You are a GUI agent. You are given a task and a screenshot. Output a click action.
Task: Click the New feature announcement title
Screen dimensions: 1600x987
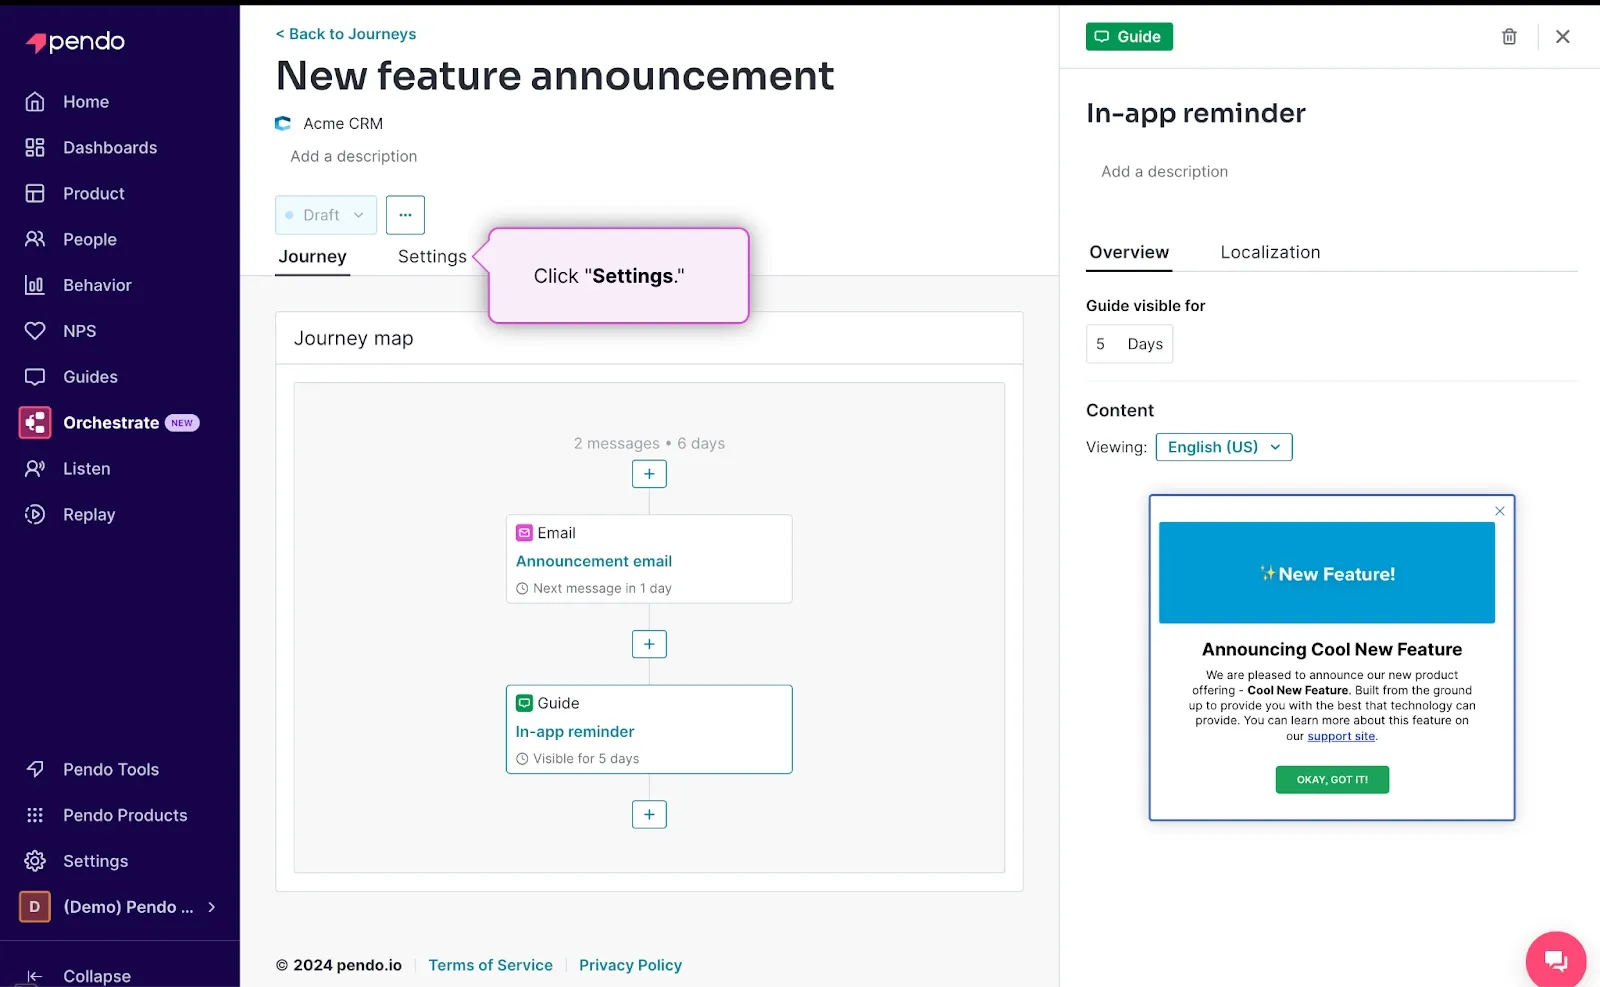click(x=555, y=76)
